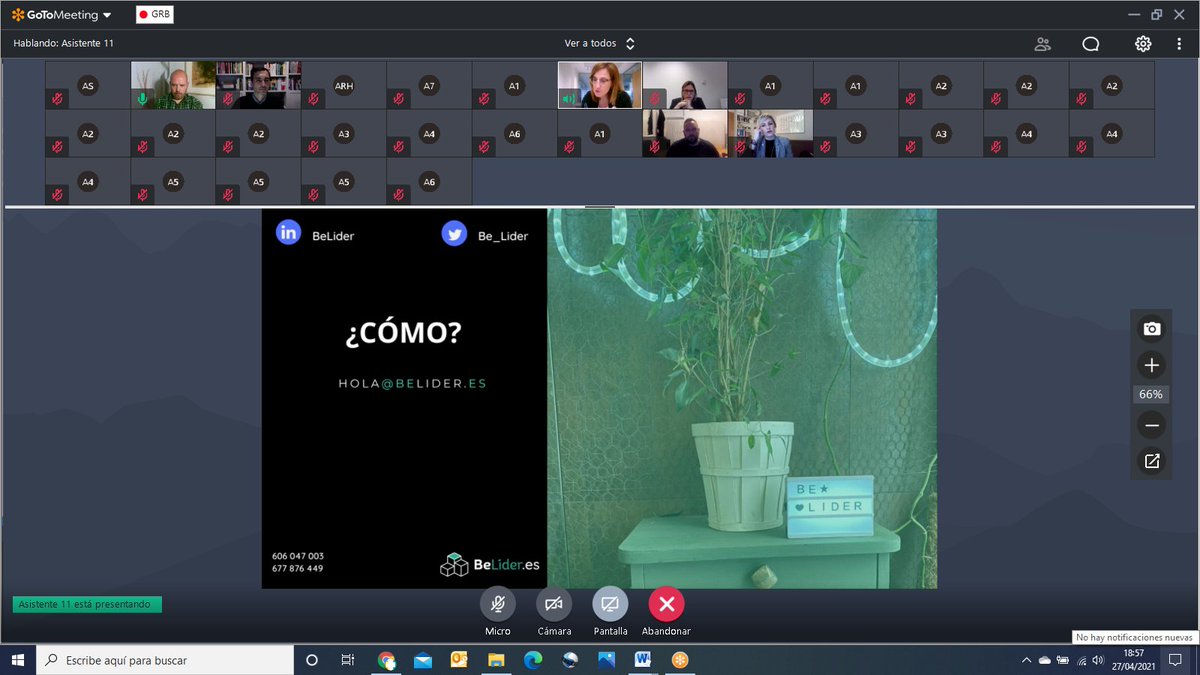Screen dimensions: 1200x675
Task: Open the notification center icon
Action: coord(1177,660)
